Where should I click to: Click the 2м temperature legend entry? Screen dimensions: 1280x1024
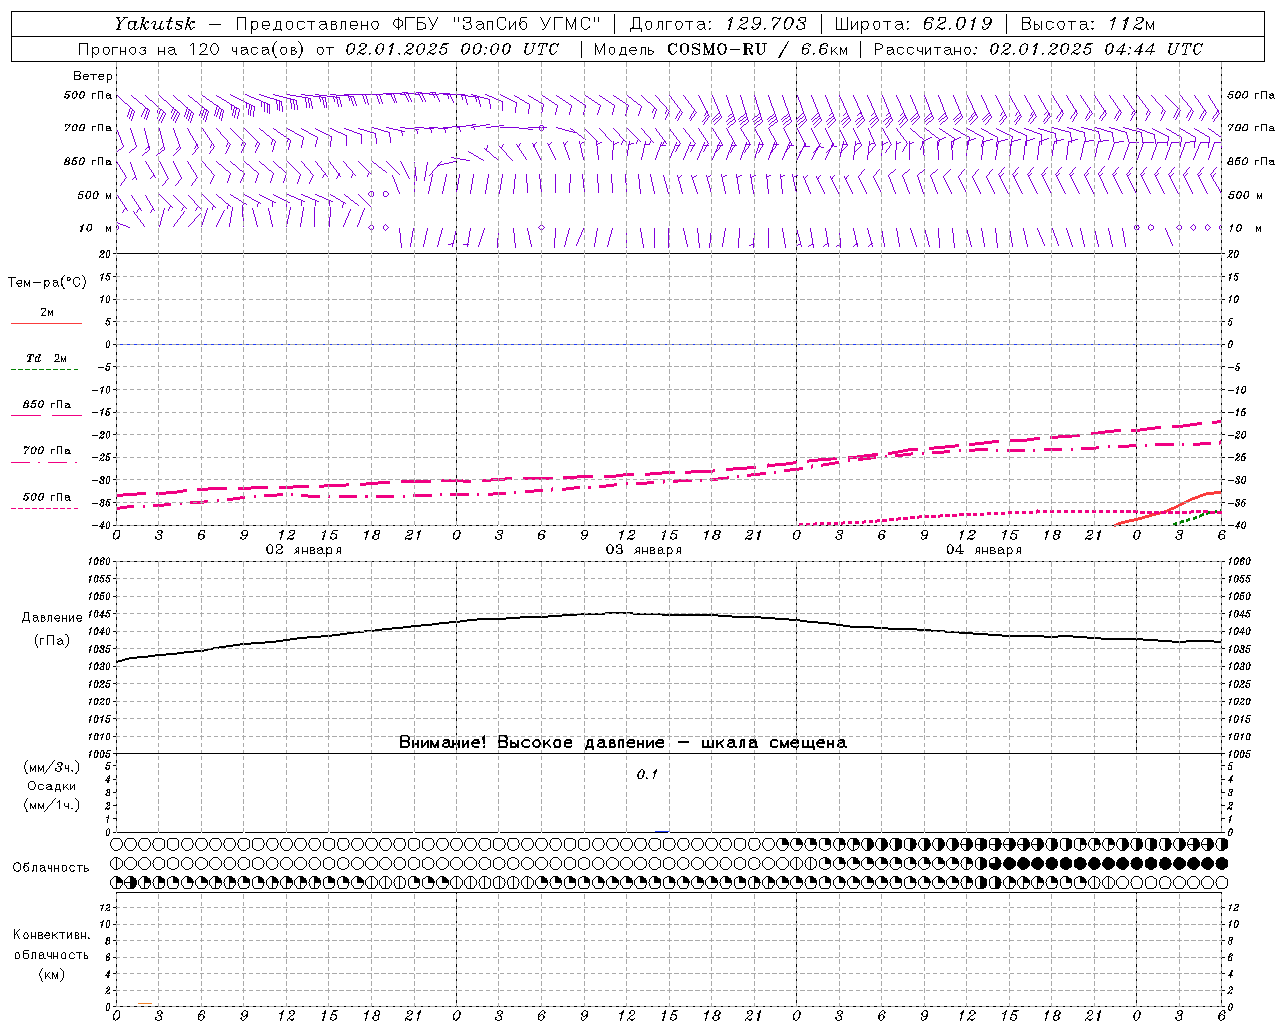pos(47,312)
